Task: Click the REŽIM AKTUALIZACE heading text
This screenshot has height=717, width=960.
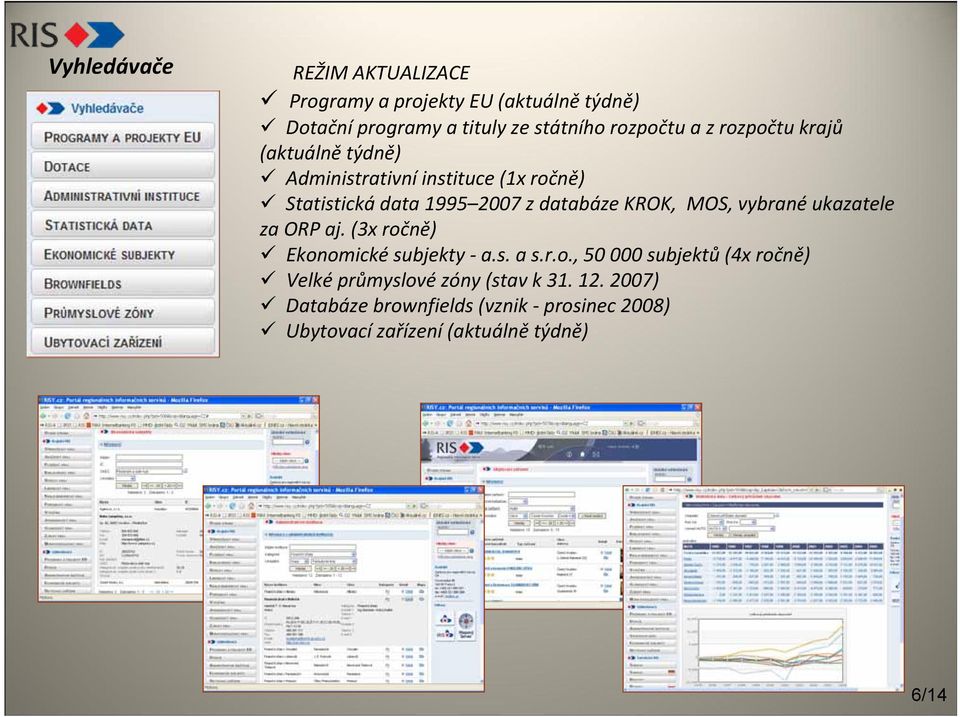Action: pyautogui.click(x=381, y=73)
